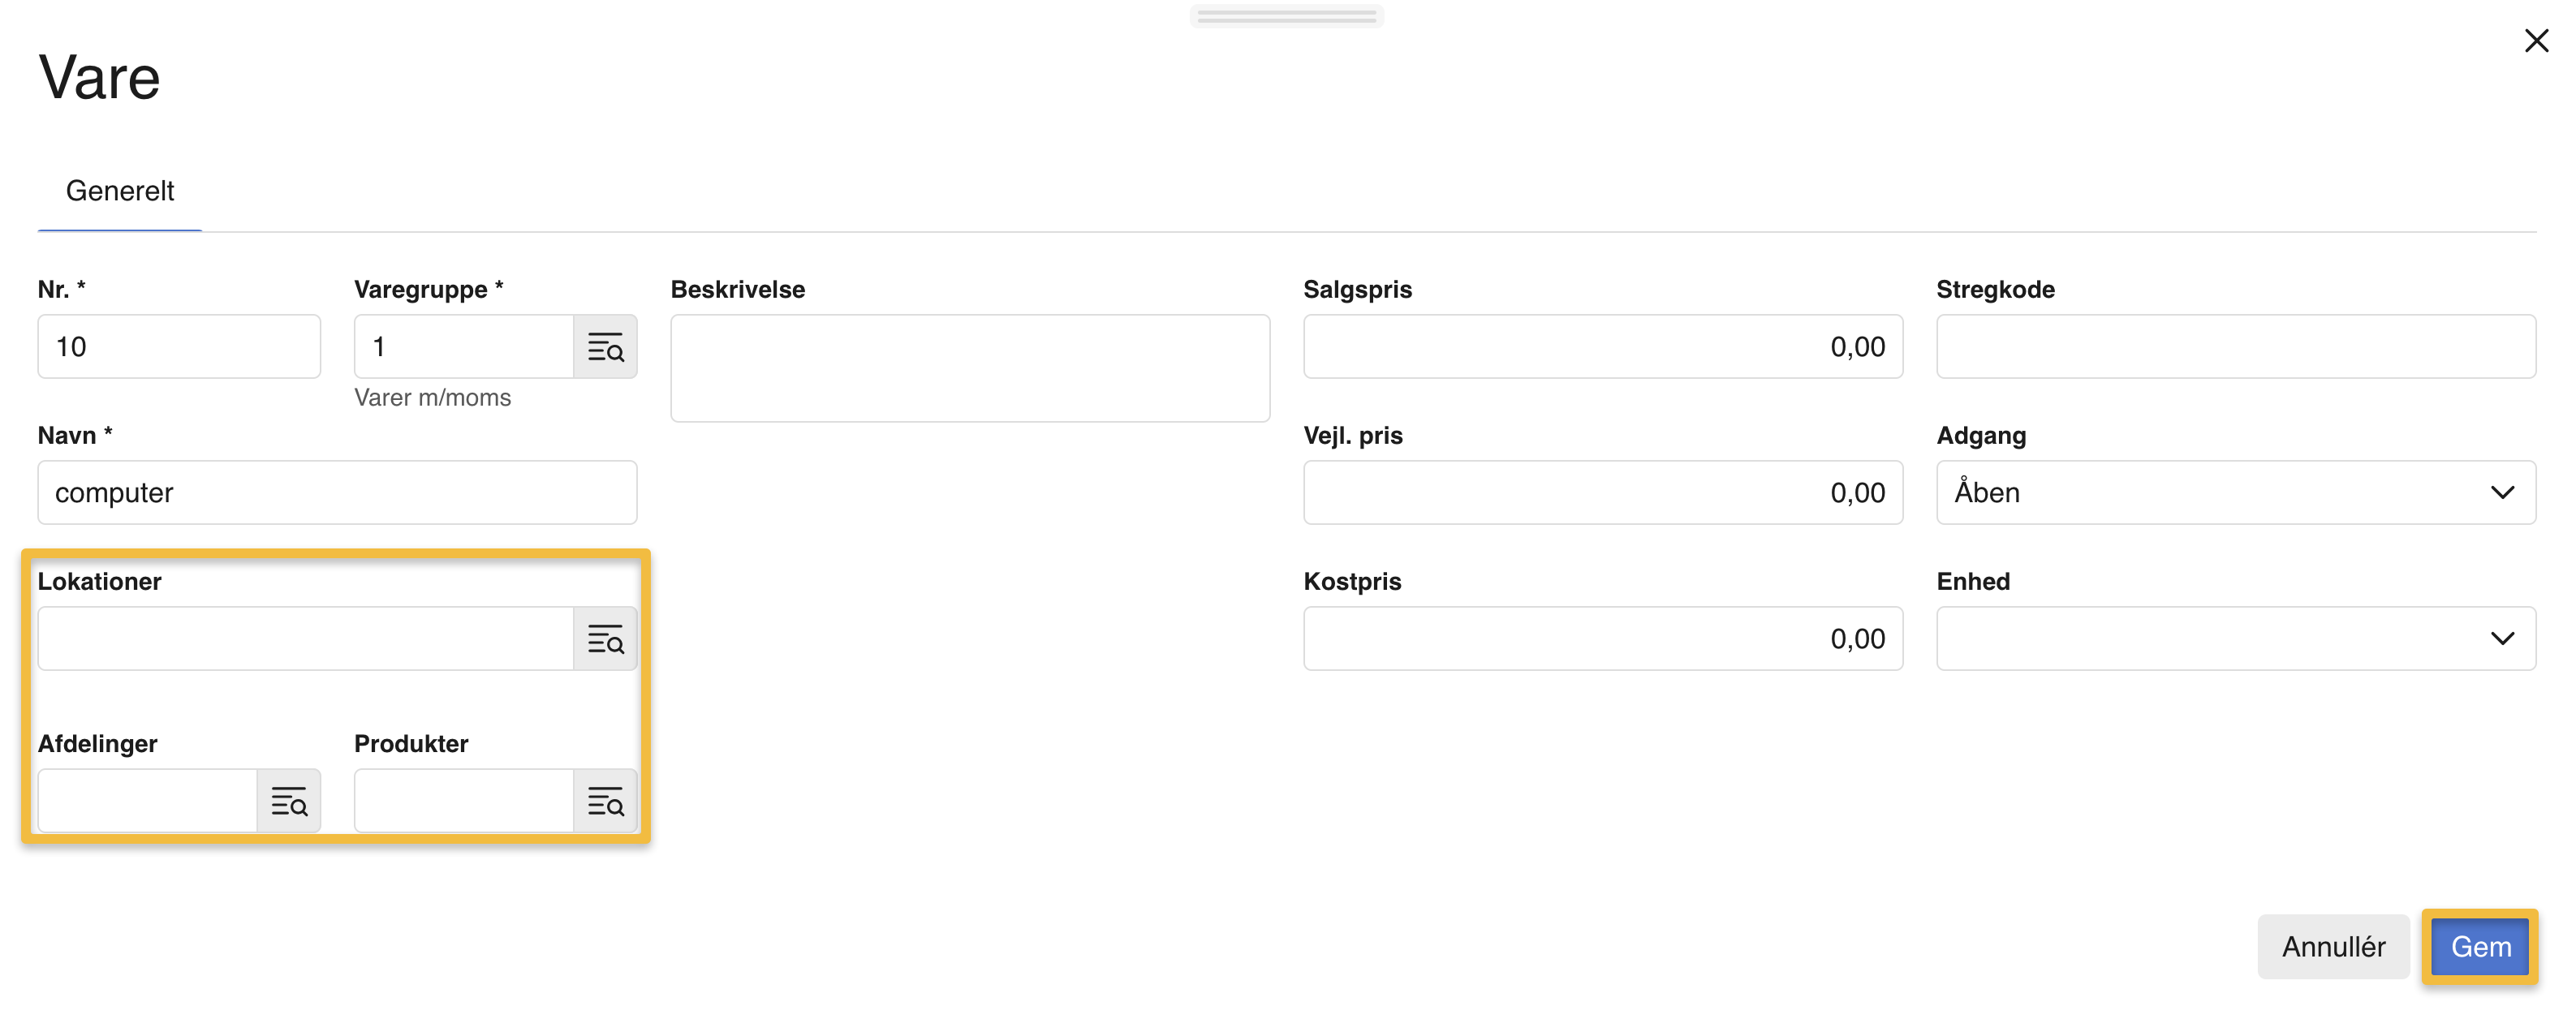Focus the Beskrivelse text area
This screenshot has height=1019, width=2576.
(x=969, y=368)
